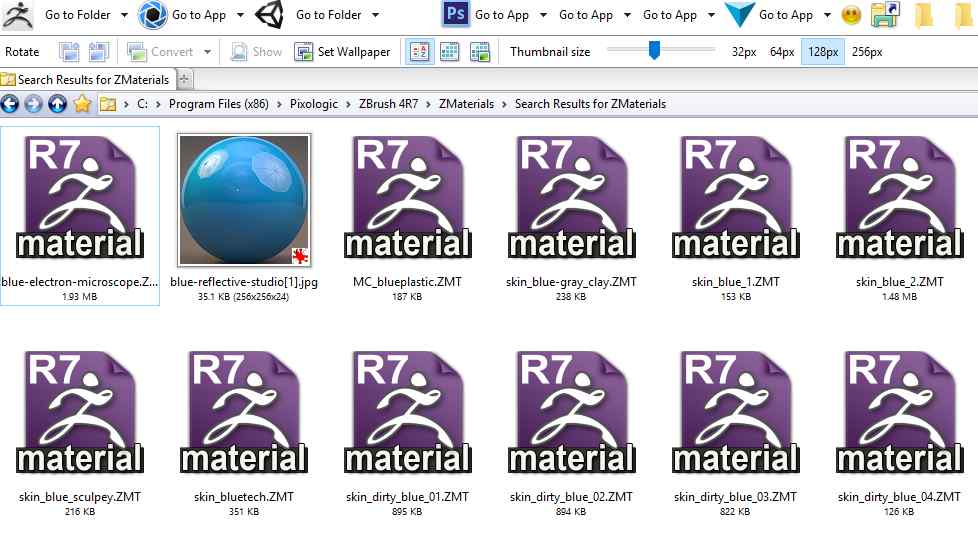978x535 pixels.
Task: Click the folder icon in address bar
Action: [x=108, y=104]
